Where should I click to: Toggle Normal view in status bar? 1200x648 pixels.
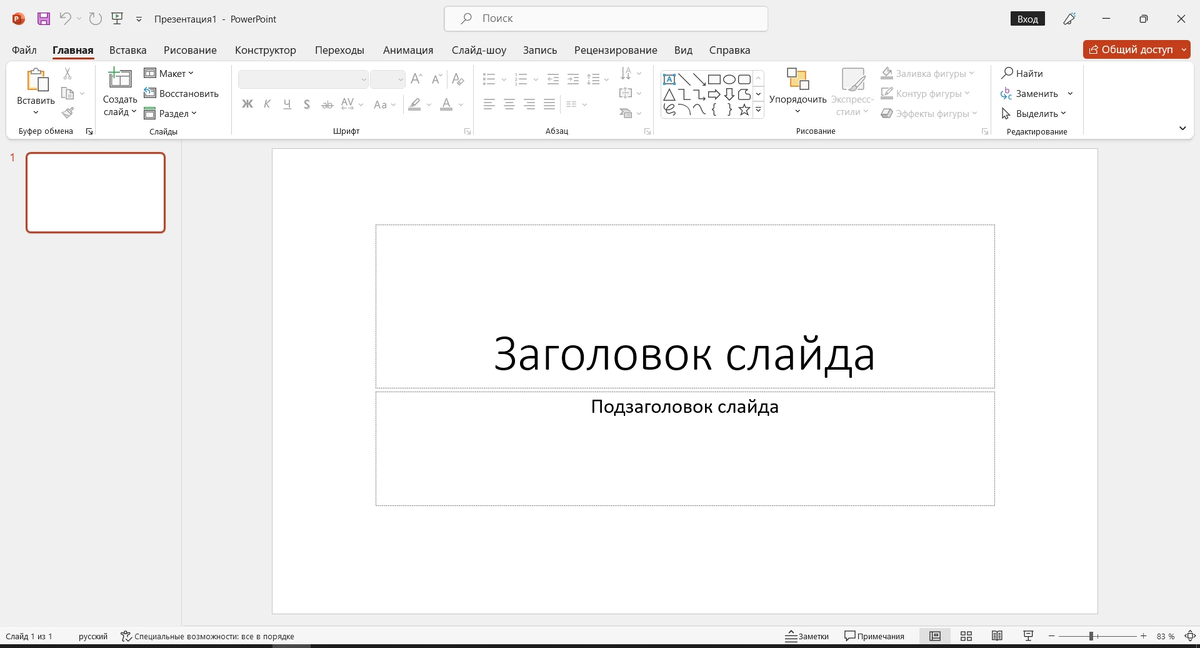pyautogui.click(x=935, y=636)
